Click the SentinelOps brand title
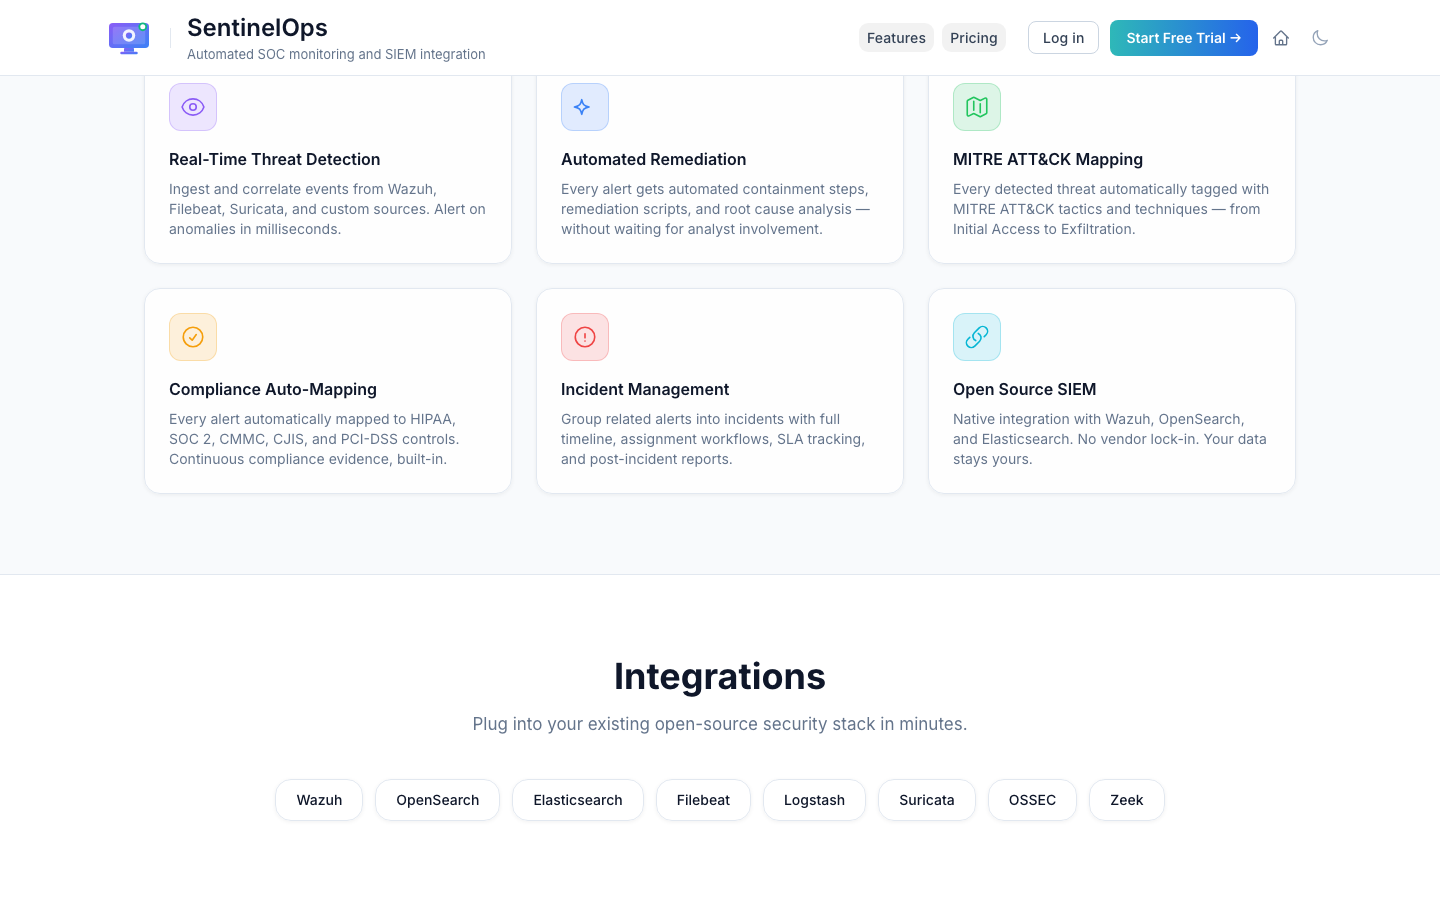The height and width of the screenshot is (900, 1440). coord(257,28)
